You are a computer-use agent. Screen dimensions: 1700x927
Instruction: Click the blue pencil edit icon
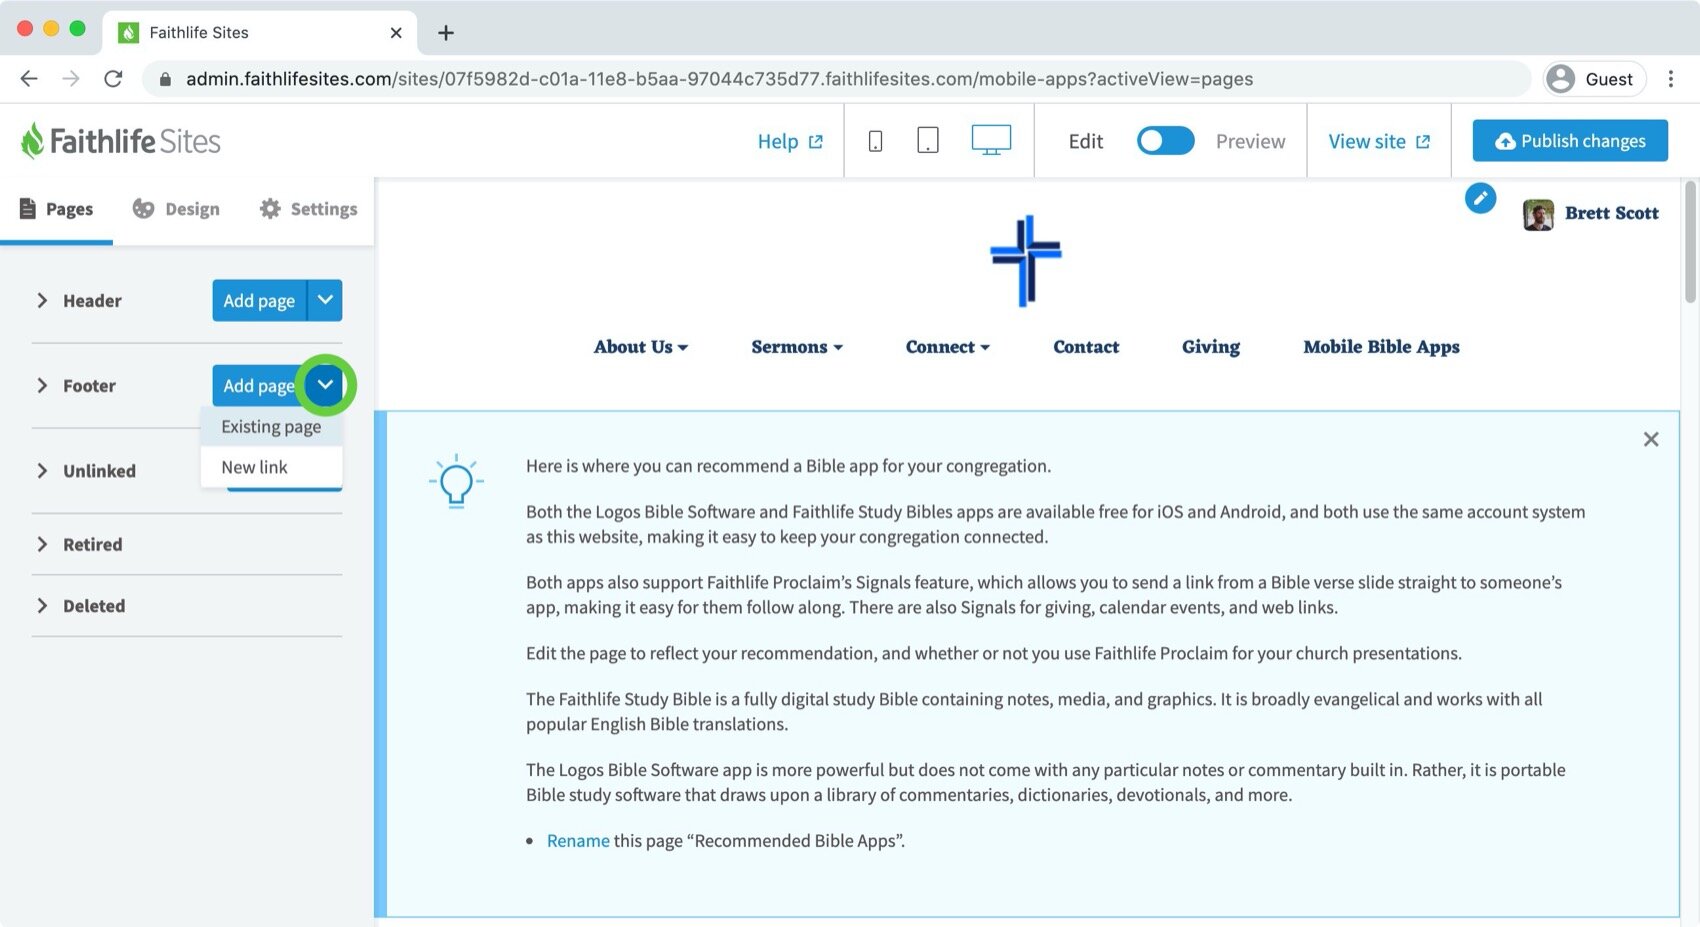1480,198
